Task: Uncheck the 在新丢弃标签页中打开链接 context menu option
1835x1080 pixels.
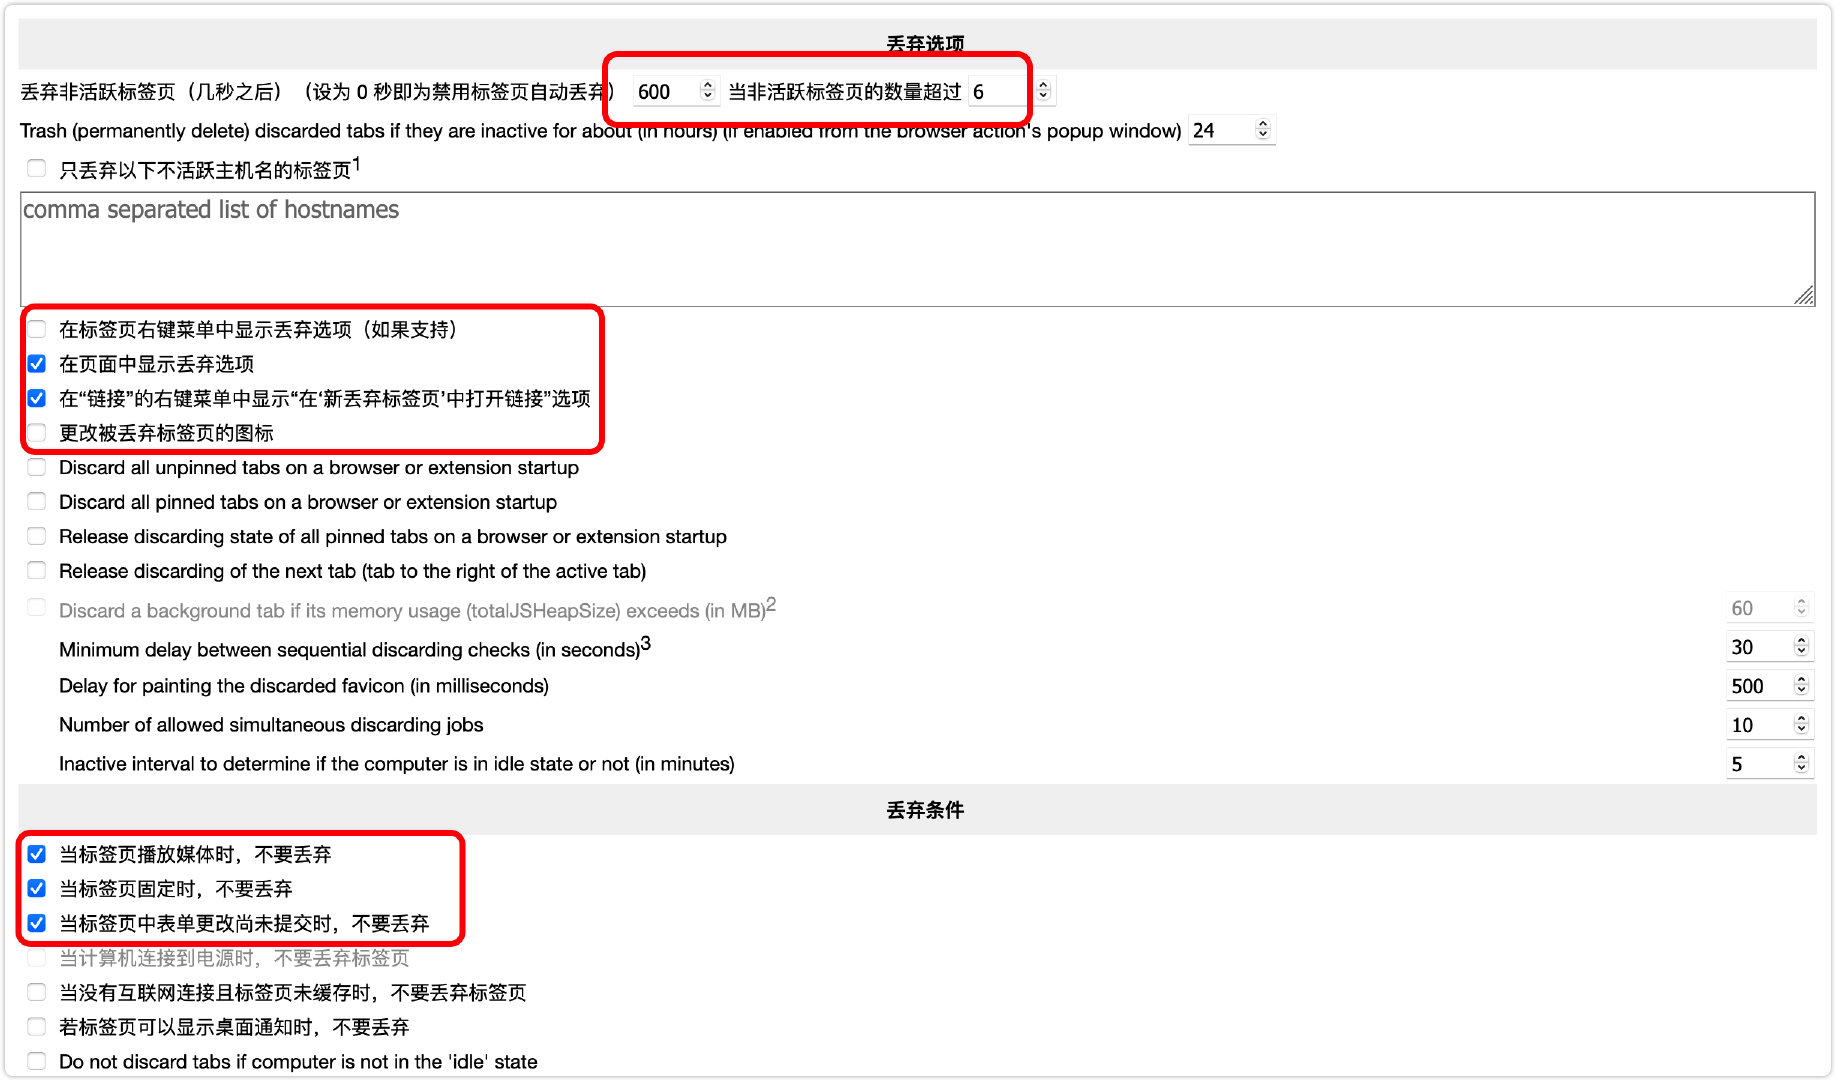Action: point(37,398)
